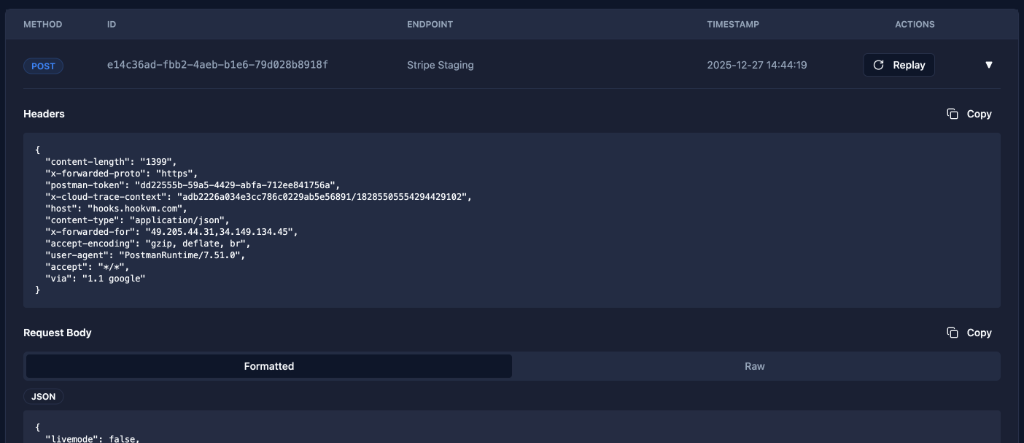Click the livemode line in request body
This screenshot has height=443, width=1024.
coord(80,438)
